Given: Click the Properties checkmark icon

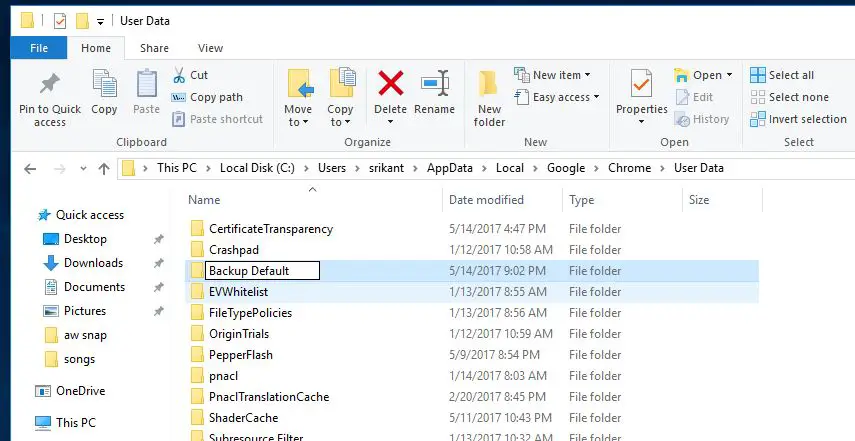Looking at the screenshot, I should click(641, 83).
